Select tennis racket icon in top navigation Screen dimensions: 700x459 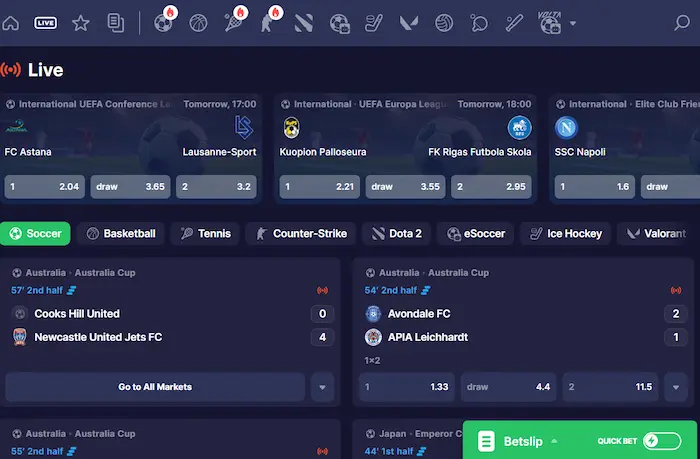pos(233,23)
